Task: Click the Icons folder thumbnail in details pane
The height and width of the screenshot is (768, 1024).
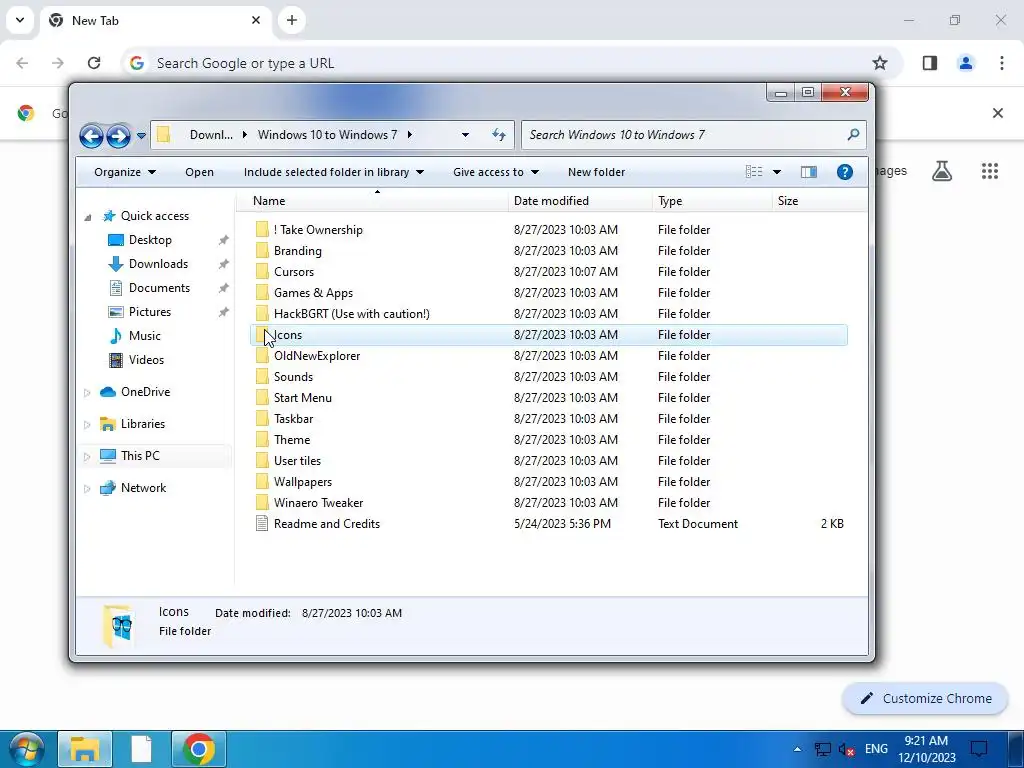Action: pos(118,626)
